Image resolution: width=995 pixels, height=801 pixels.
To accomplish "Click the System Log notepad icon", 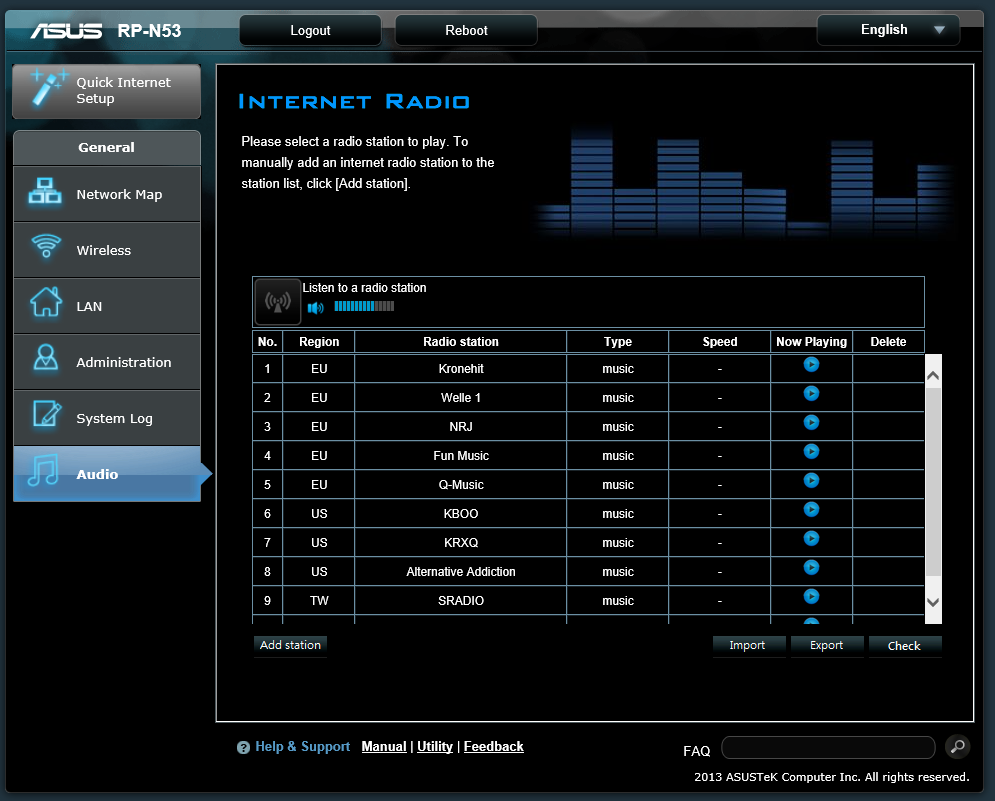I will click(47, 414).
